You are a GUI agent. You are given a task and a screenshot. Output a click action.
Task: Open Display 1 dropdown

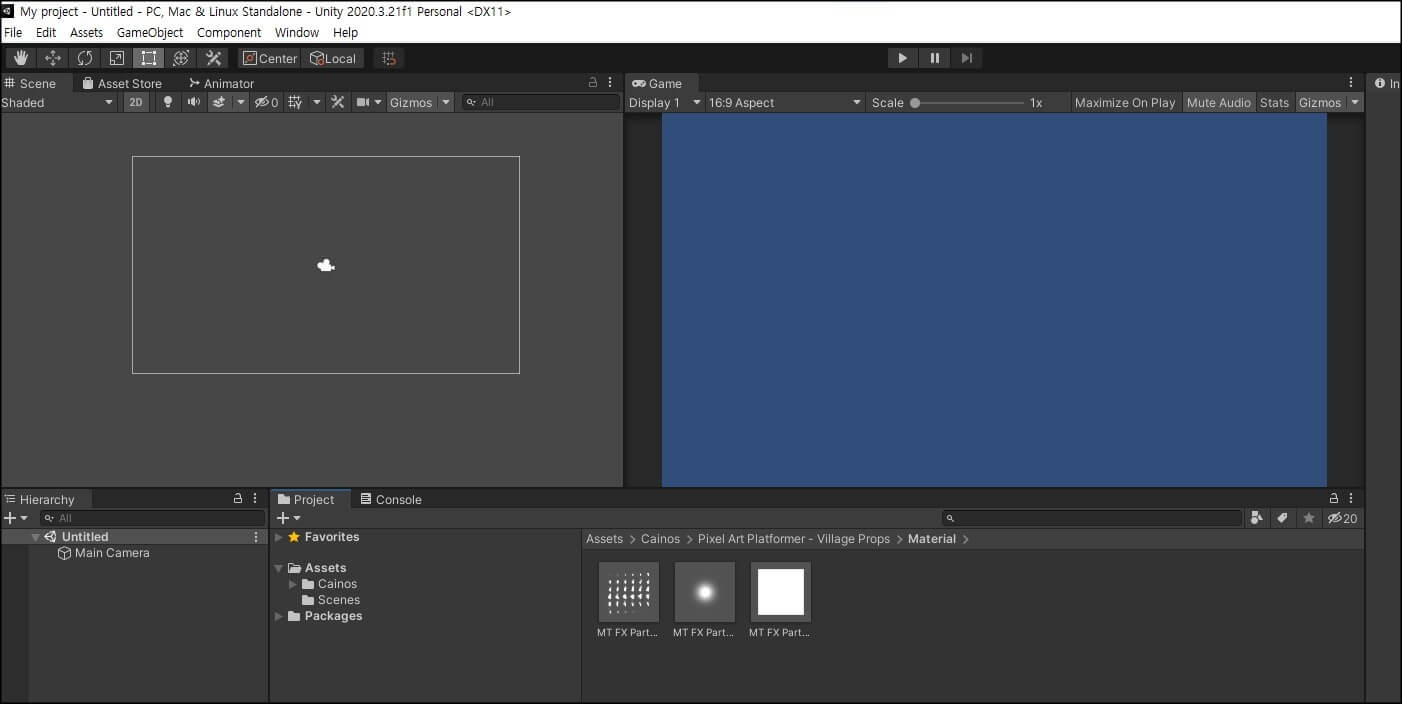665,102
